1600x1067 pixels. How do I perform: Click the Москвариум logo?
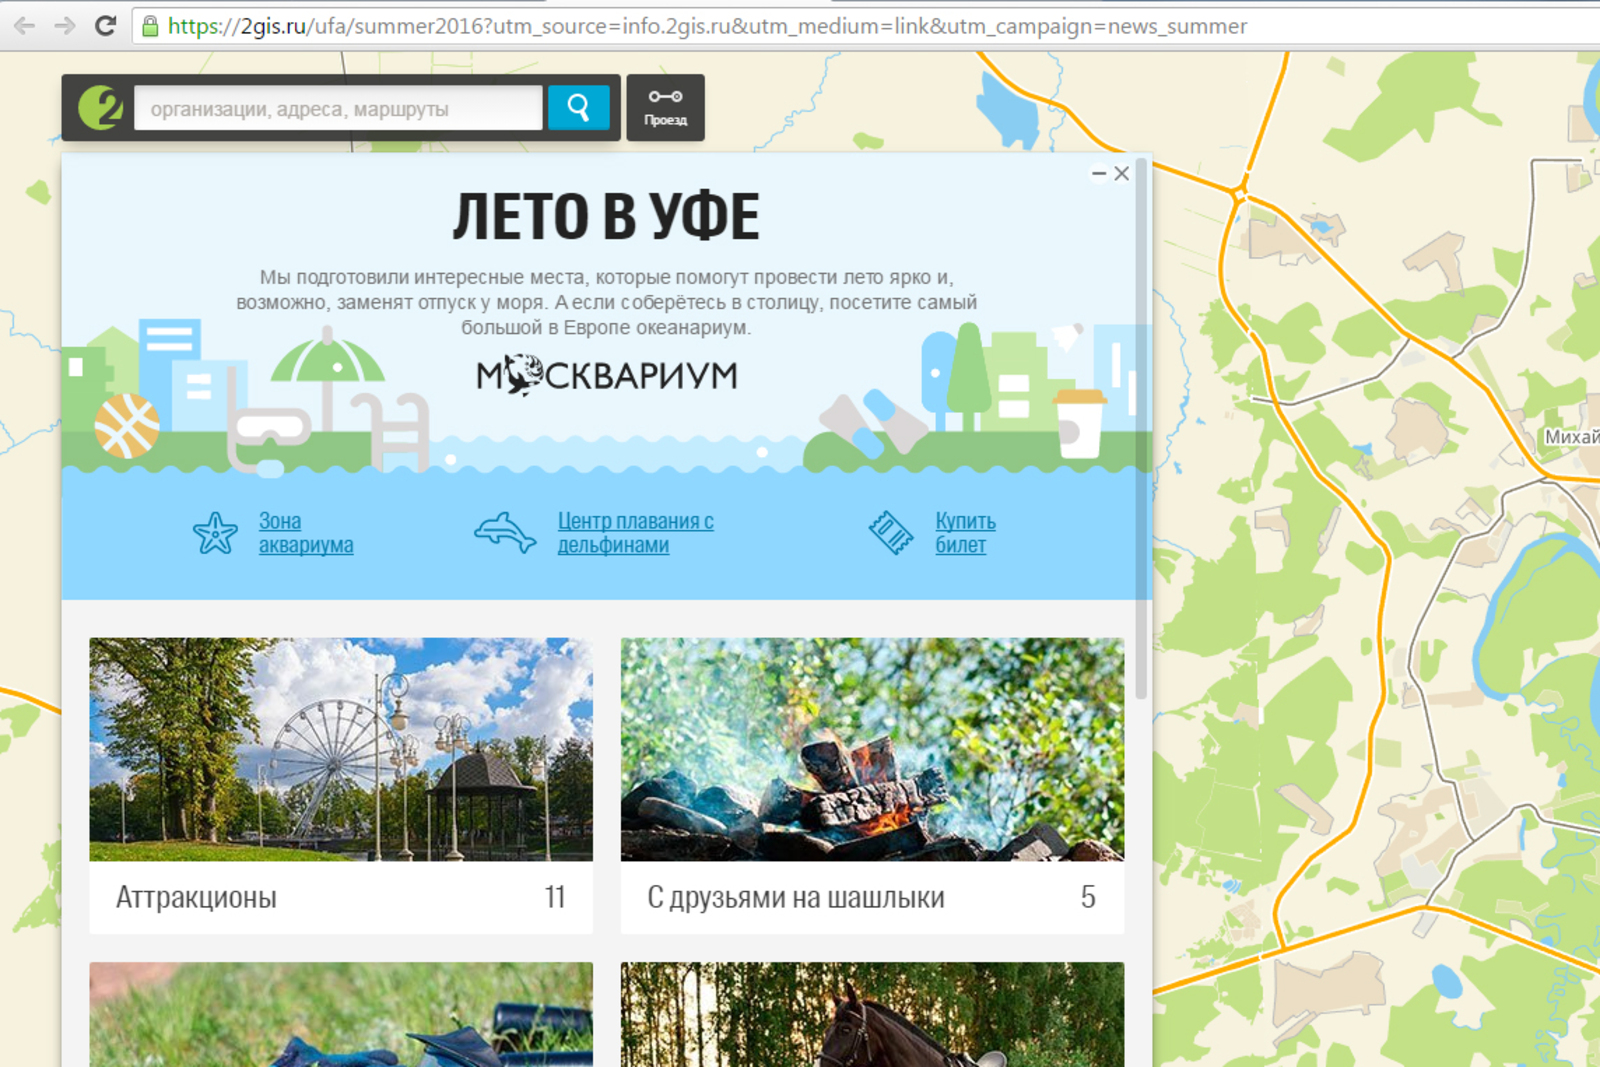(607, 375)
